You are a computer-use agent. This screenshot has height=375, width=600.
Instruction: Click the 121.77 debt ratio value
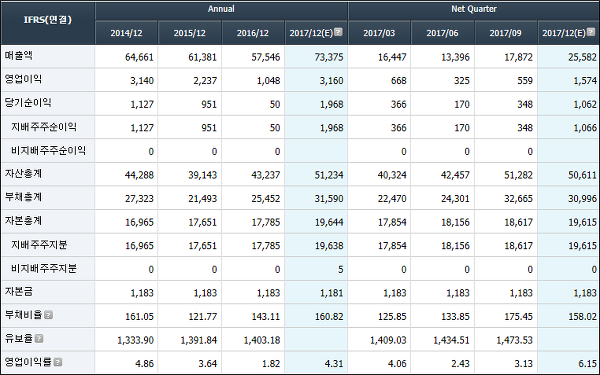pyautogui.click(x=202, y=317)
